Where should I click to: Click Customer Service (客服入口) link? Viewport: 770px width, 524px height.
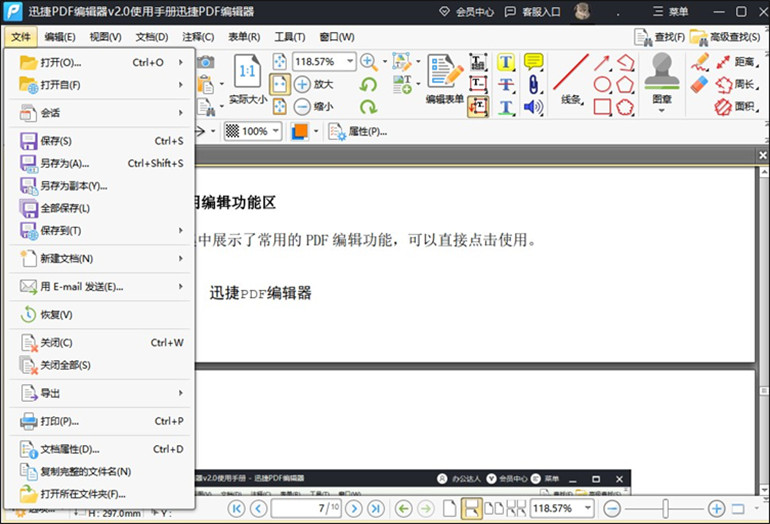pyautogui.click(x=533, y=11)
